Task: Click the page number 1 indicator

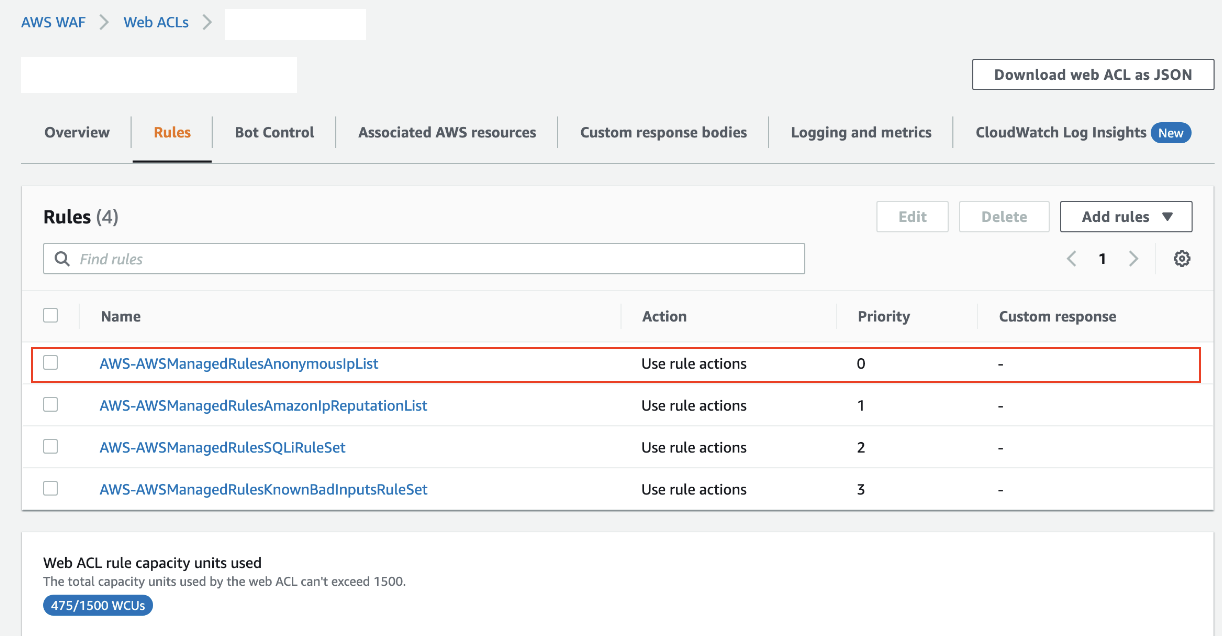Action: click(1102, 259)
